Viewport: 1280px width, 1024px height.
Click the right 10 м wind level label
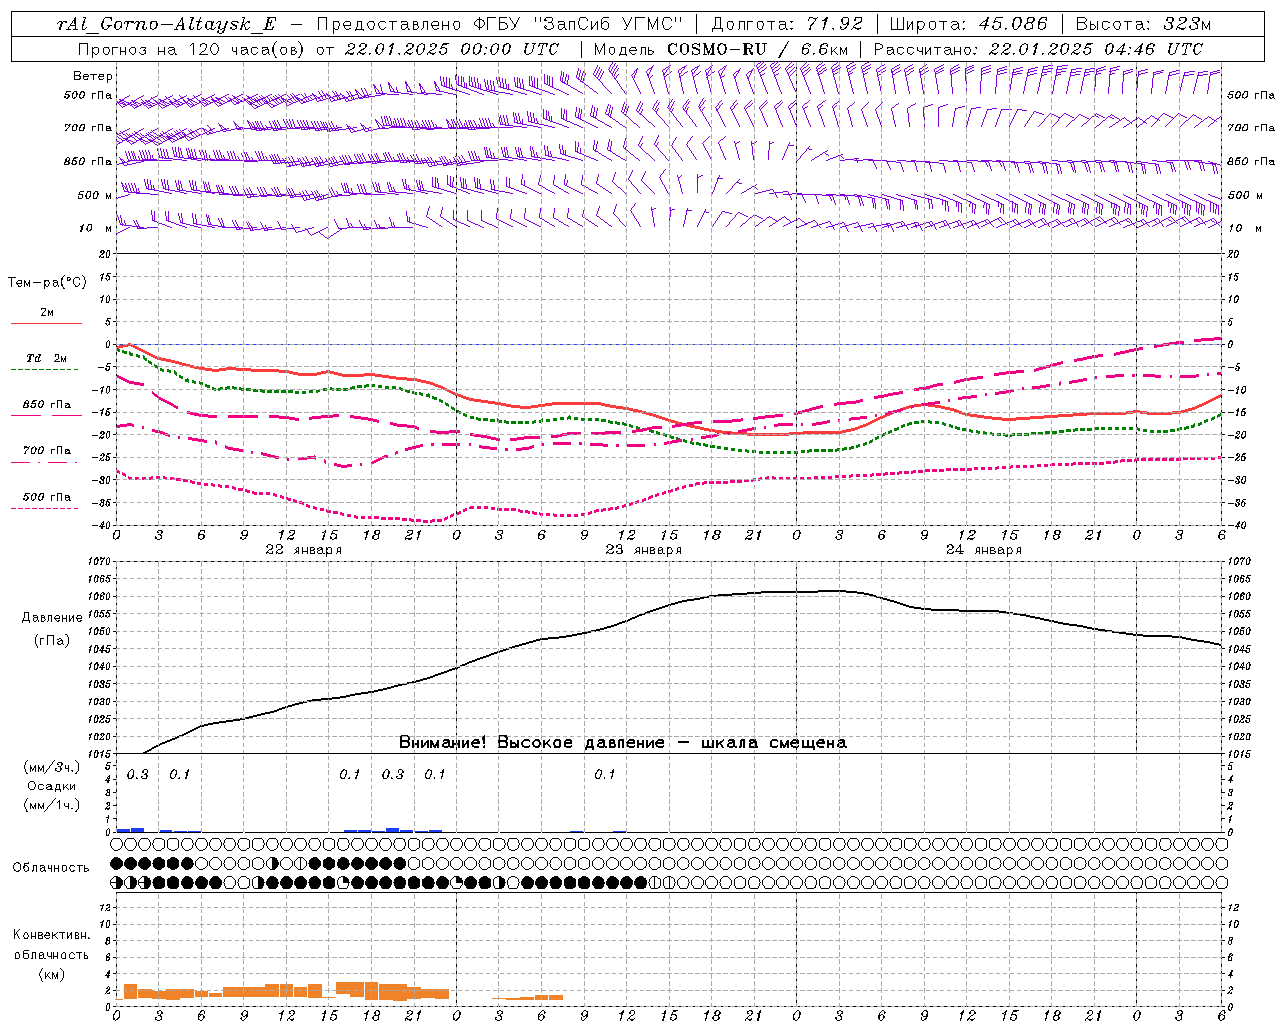click(1244, 229)
